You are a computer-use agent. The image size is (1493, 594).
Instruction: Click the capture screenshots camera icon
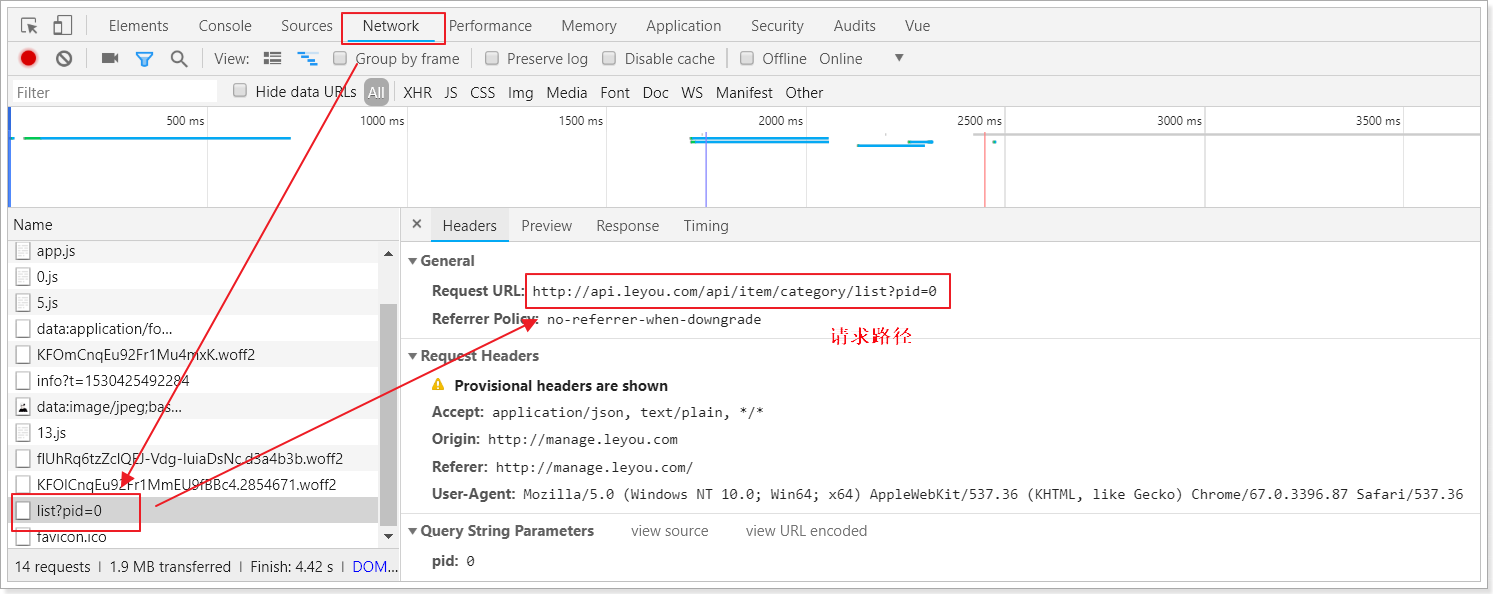pos(110,58)
